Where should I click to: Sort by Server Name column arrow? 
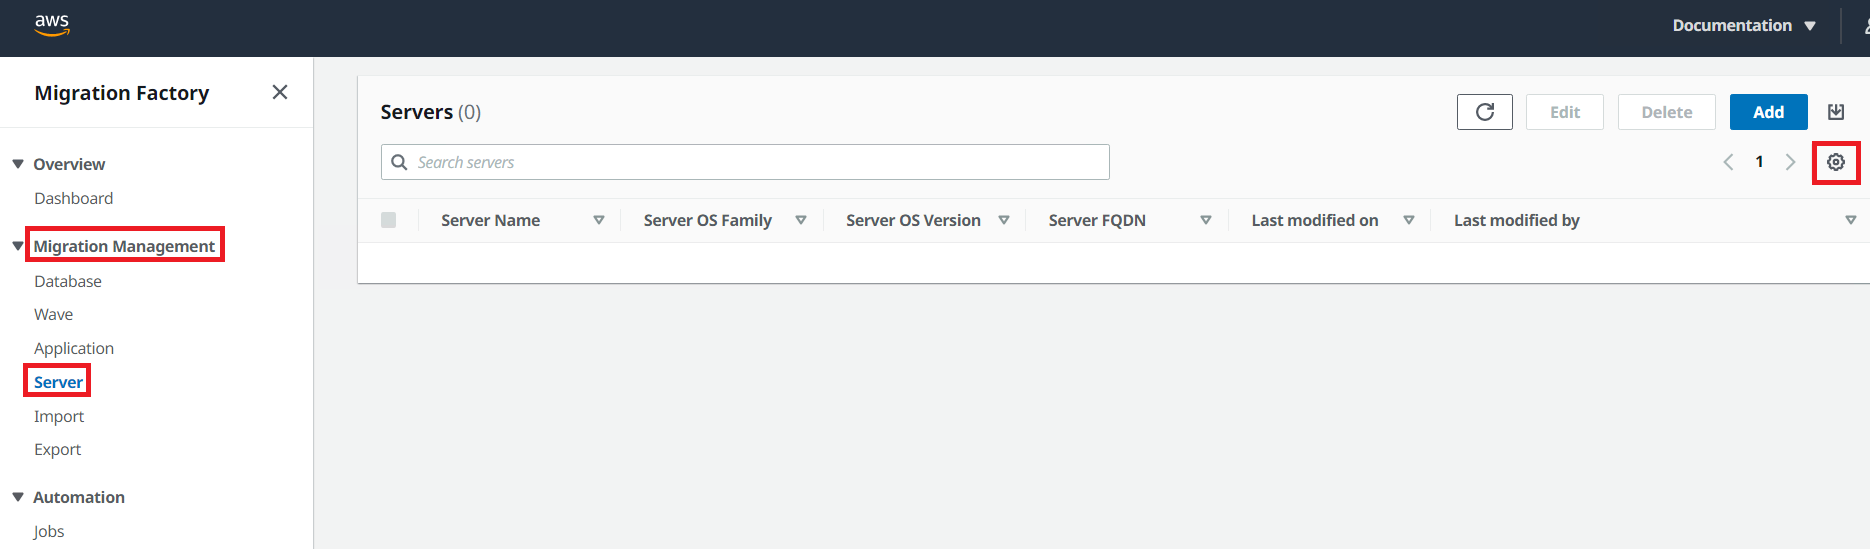pyautogui.click(x=599, y=220)
